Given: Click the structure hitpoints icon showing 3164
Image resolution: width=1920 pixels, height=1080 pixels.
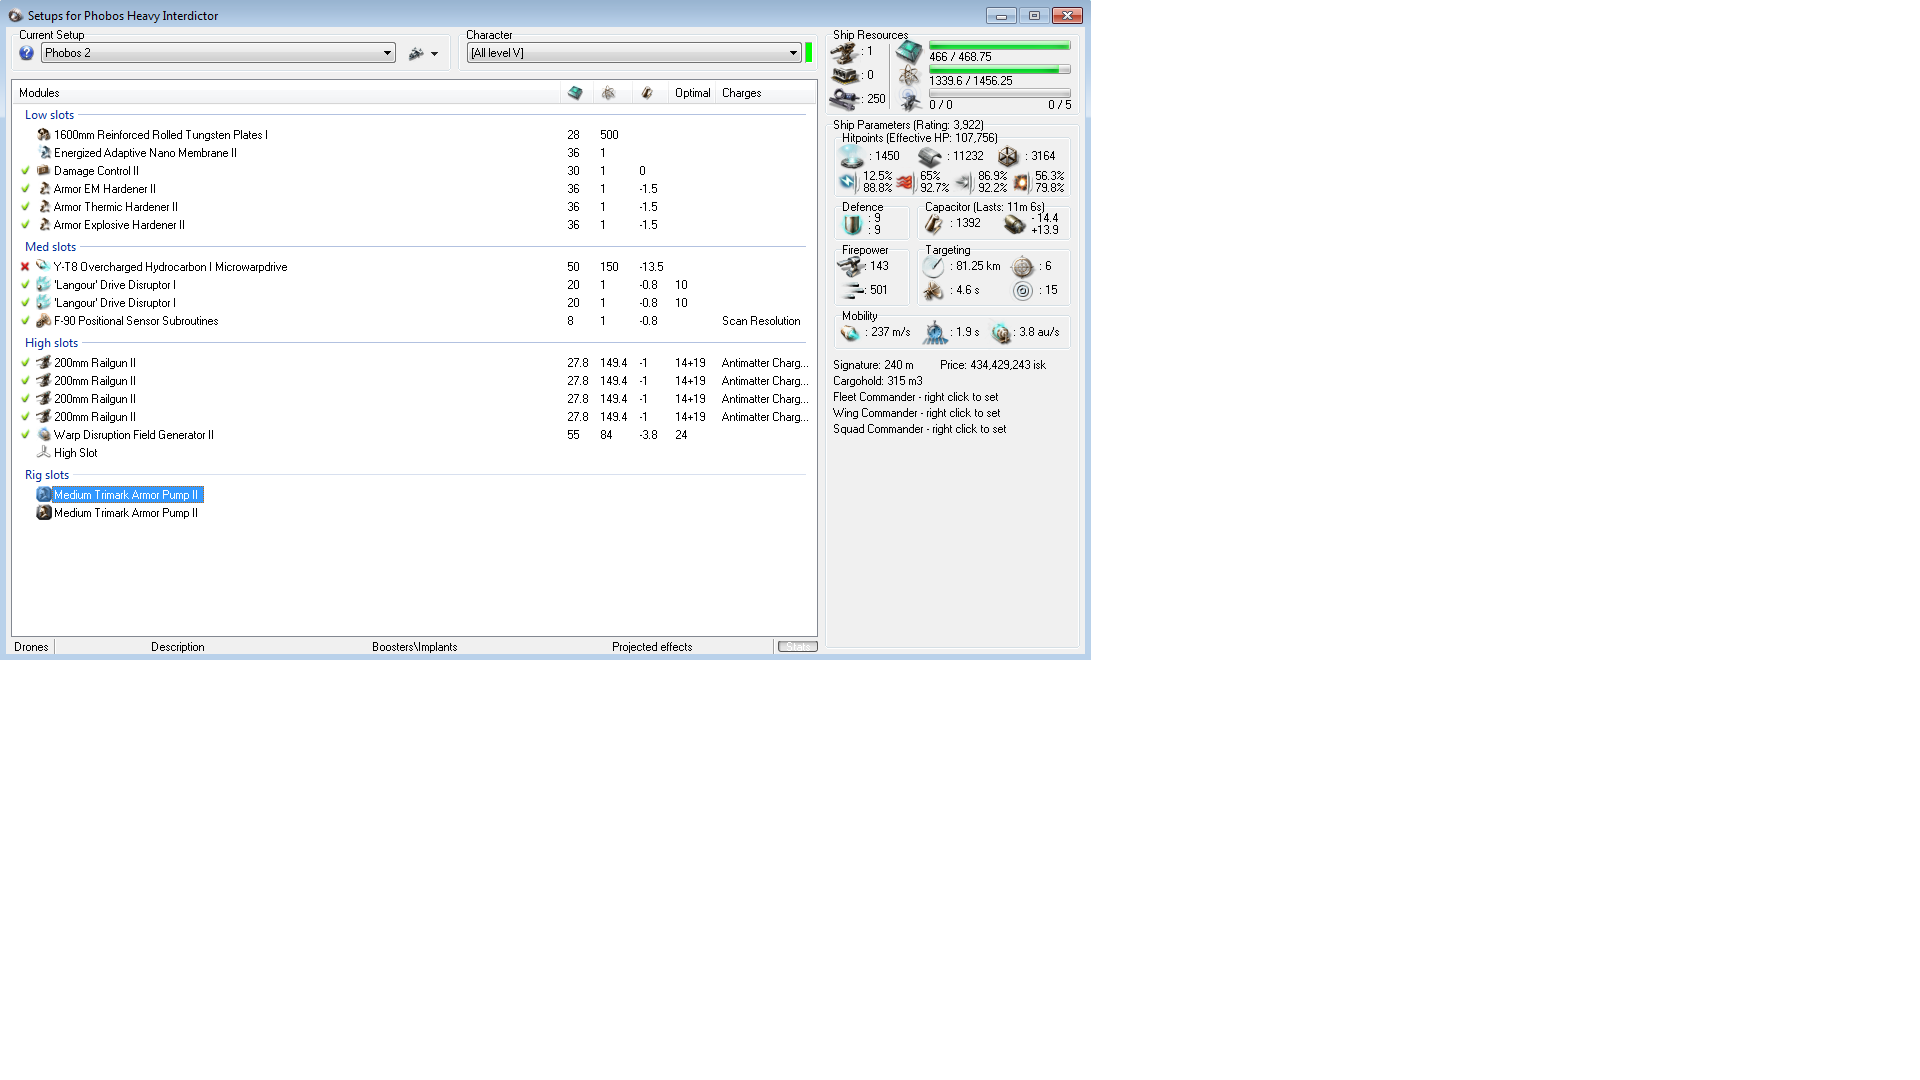Looking at the screenshot, I should point(1008,157).
